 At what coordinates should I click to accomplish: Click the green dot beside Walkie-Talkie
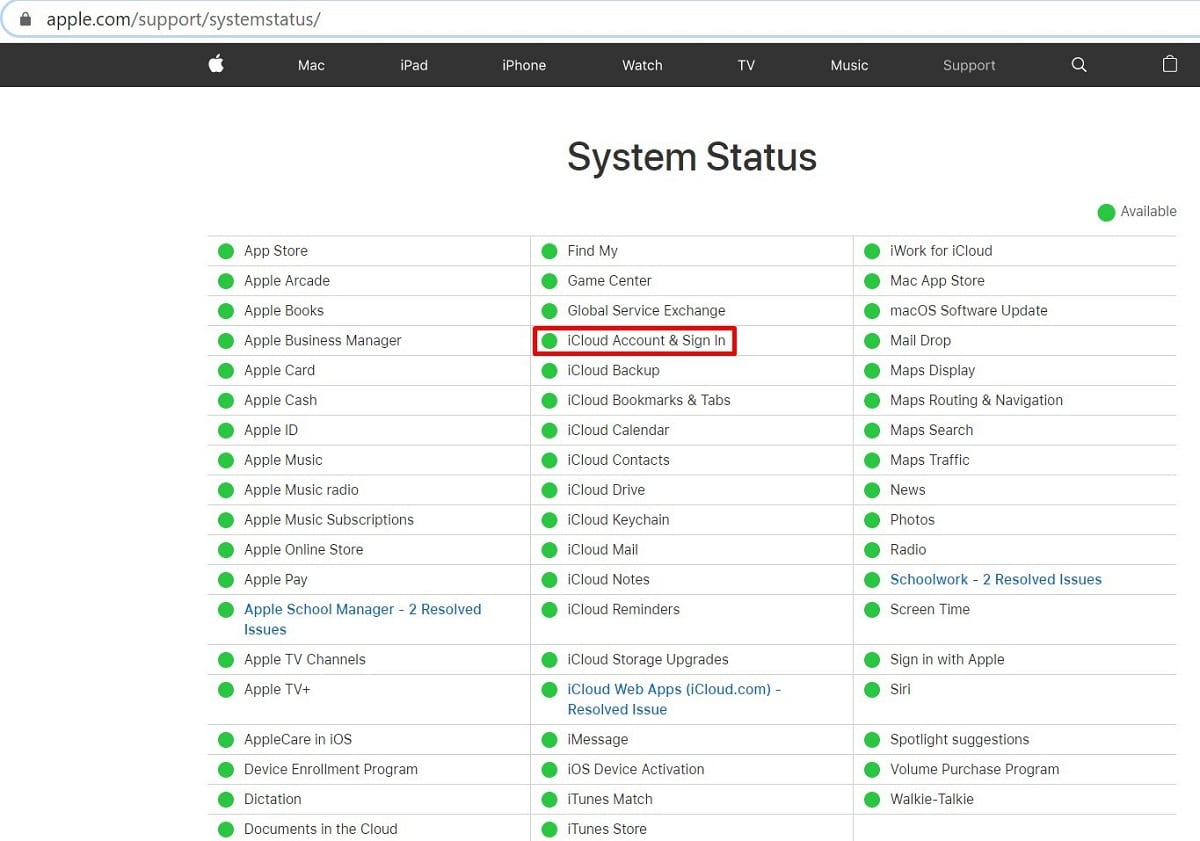point(872,800)
